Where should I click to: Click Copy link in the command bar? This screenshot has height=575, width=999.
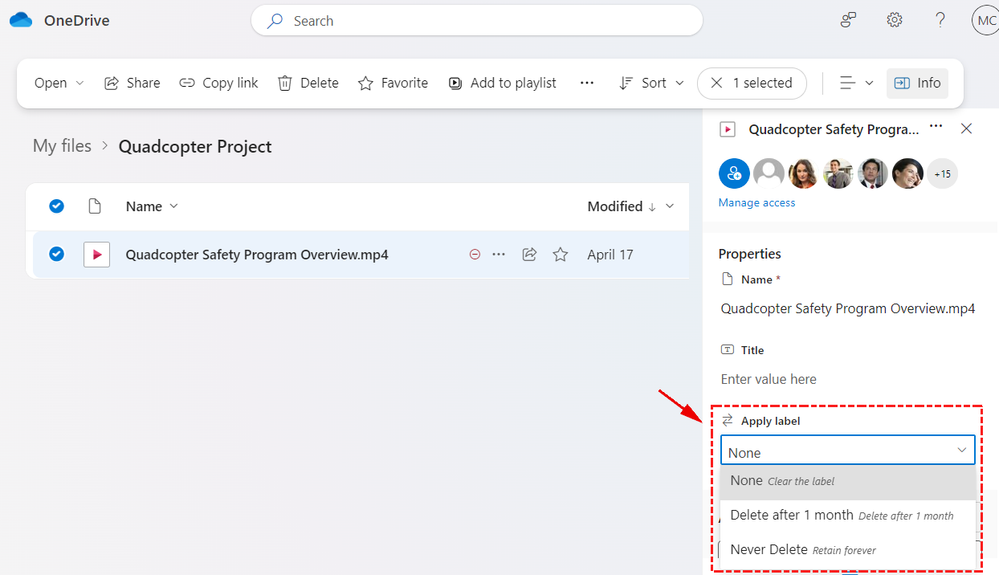click(x=219, y=83)
